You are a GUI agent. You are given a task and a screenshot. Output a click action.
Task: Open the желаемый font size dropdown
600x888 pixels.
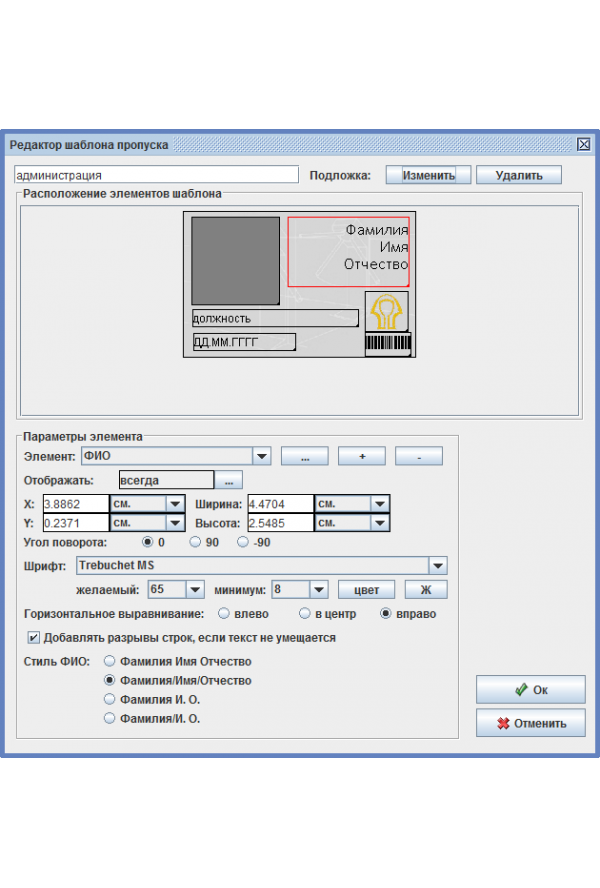pos(195,590)
